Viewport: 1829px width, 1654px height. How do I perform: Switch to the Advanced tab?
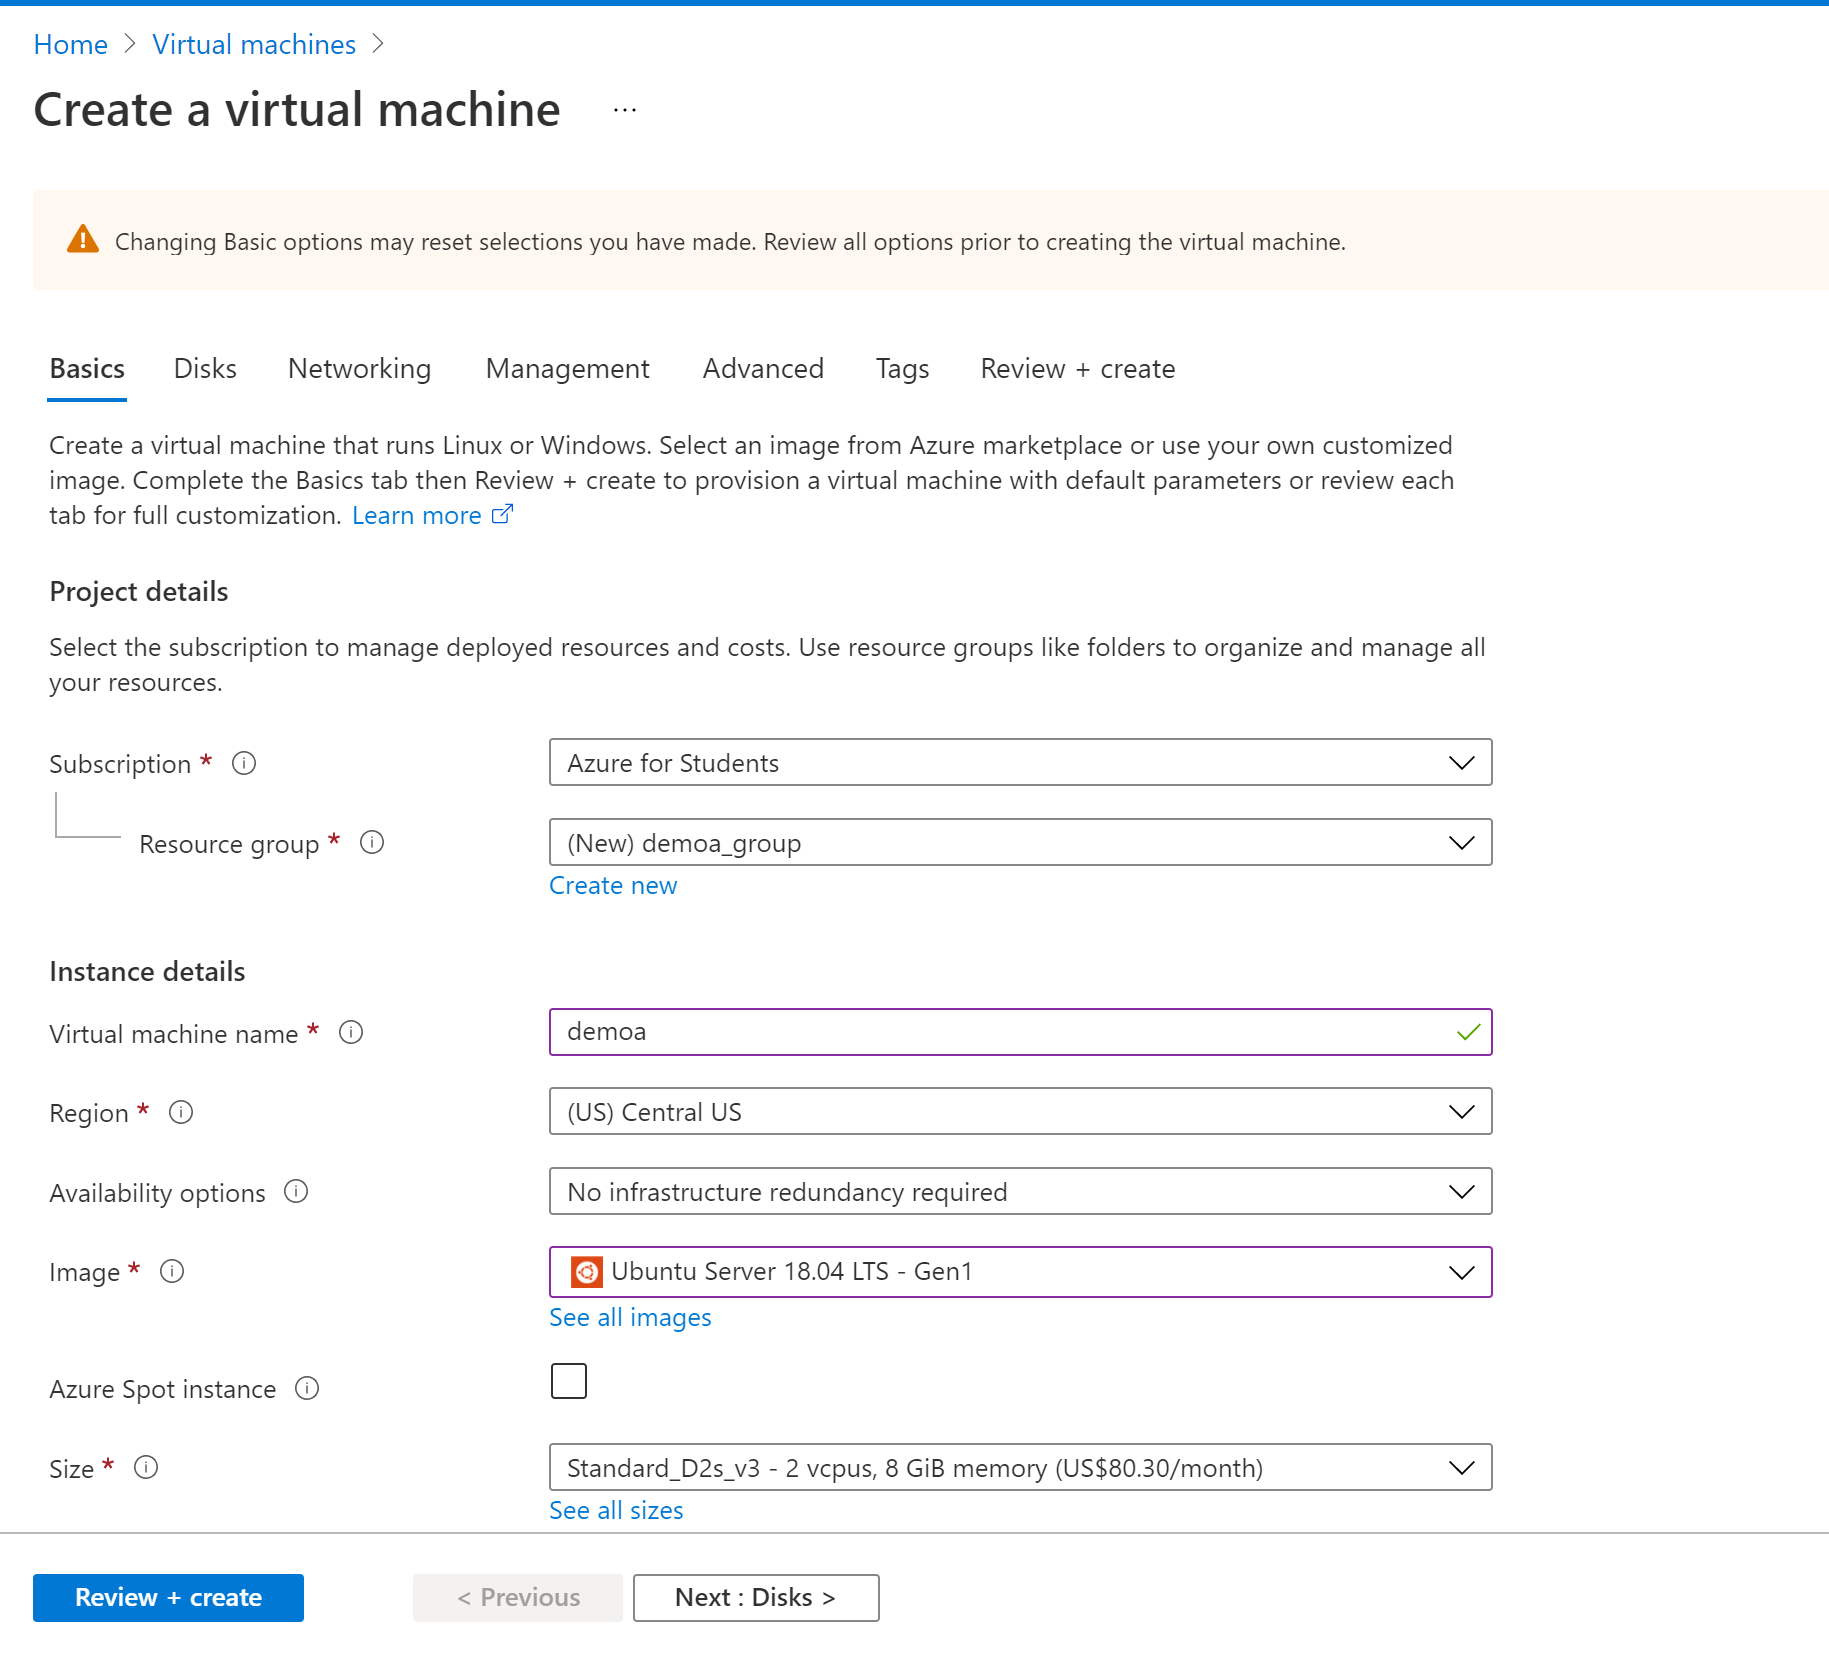click(x=763, y=369)
